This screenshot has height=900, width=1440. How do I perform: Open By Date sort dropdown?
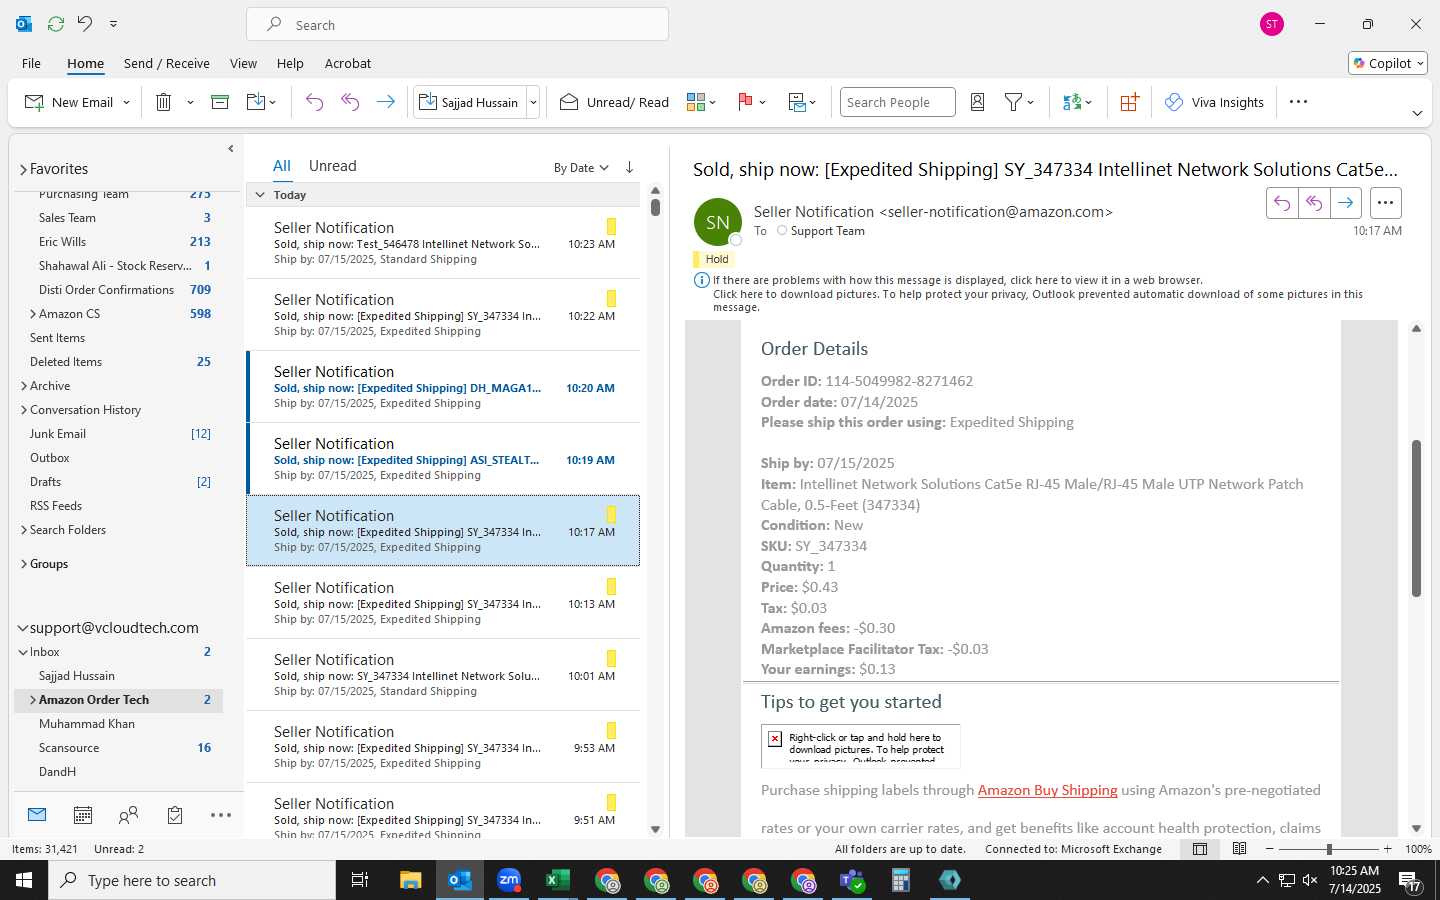pyautogui.click(x=581, y=168)
